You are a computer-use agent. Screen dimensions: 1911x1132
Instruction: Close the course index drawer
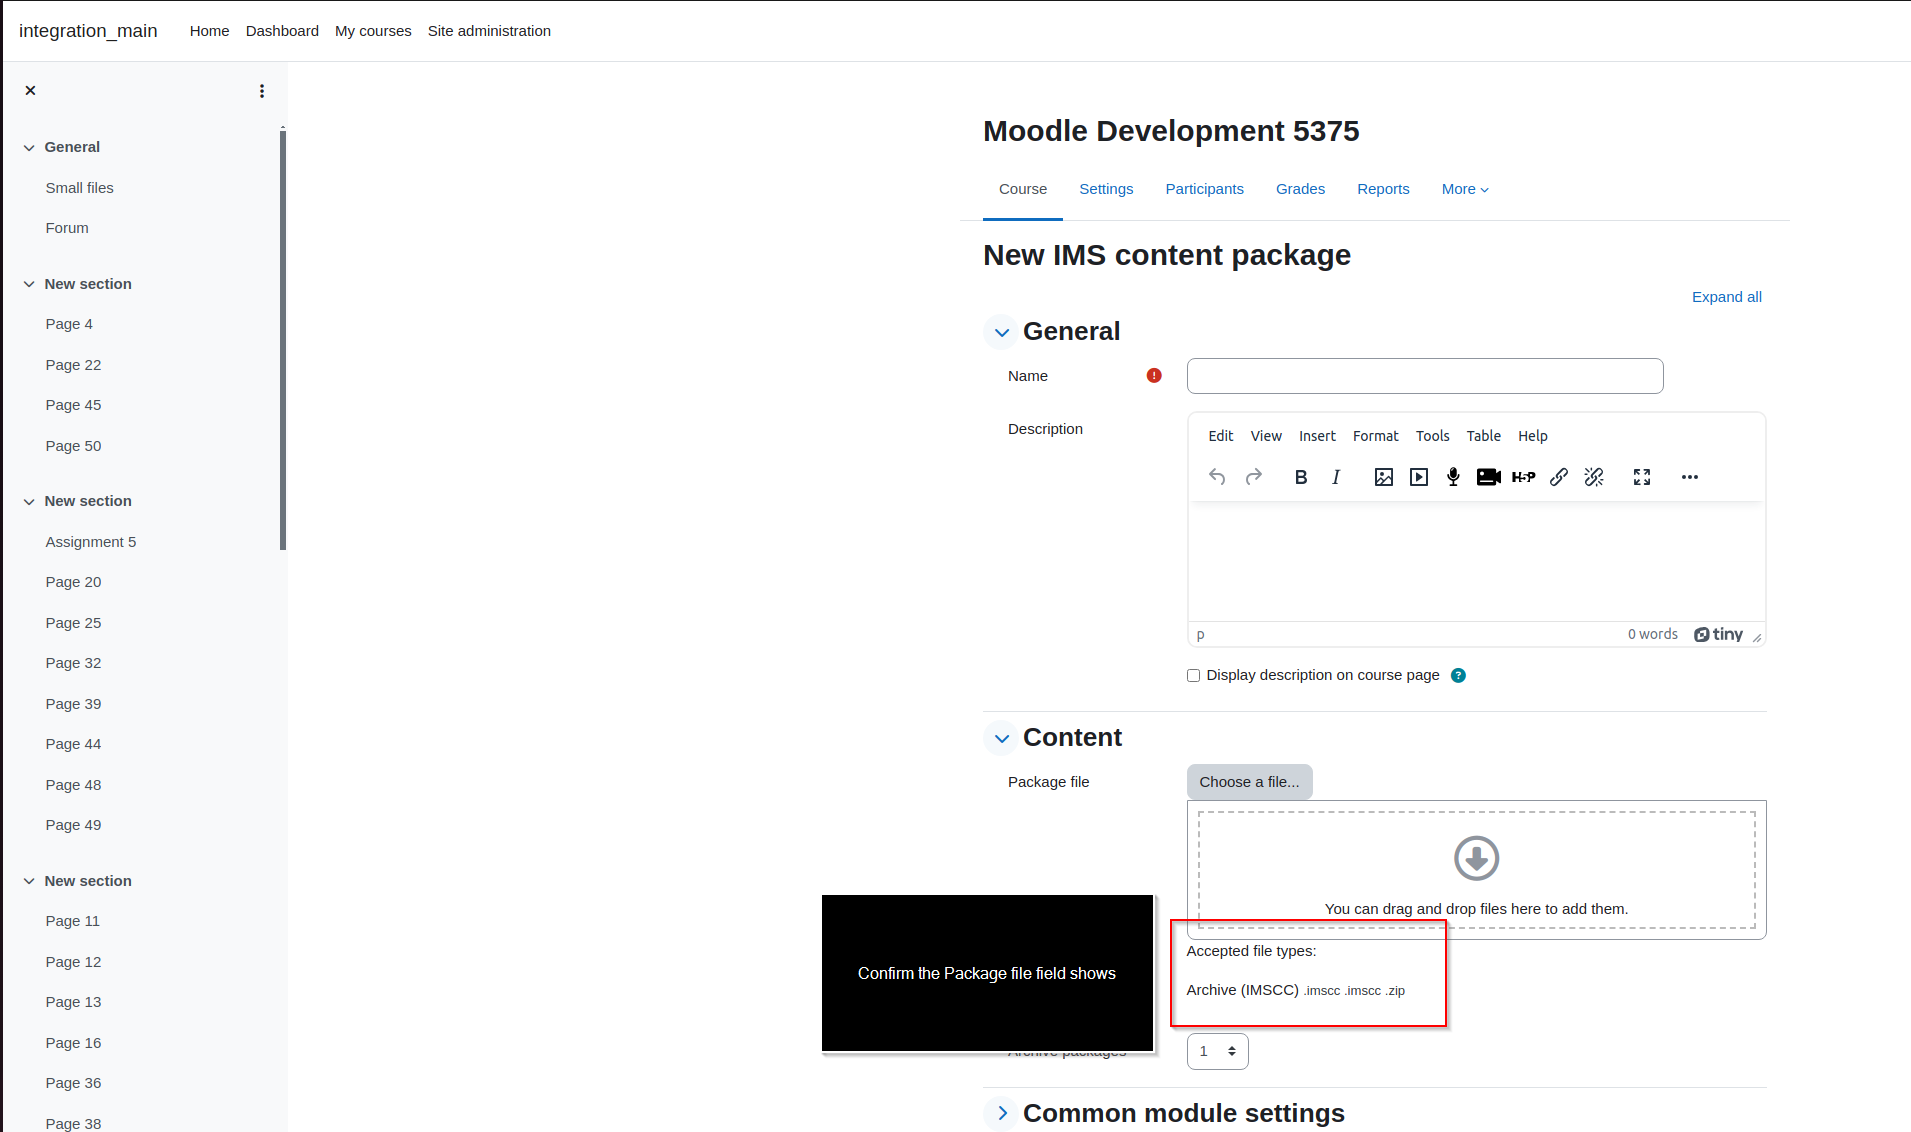[x=30, y=90]
